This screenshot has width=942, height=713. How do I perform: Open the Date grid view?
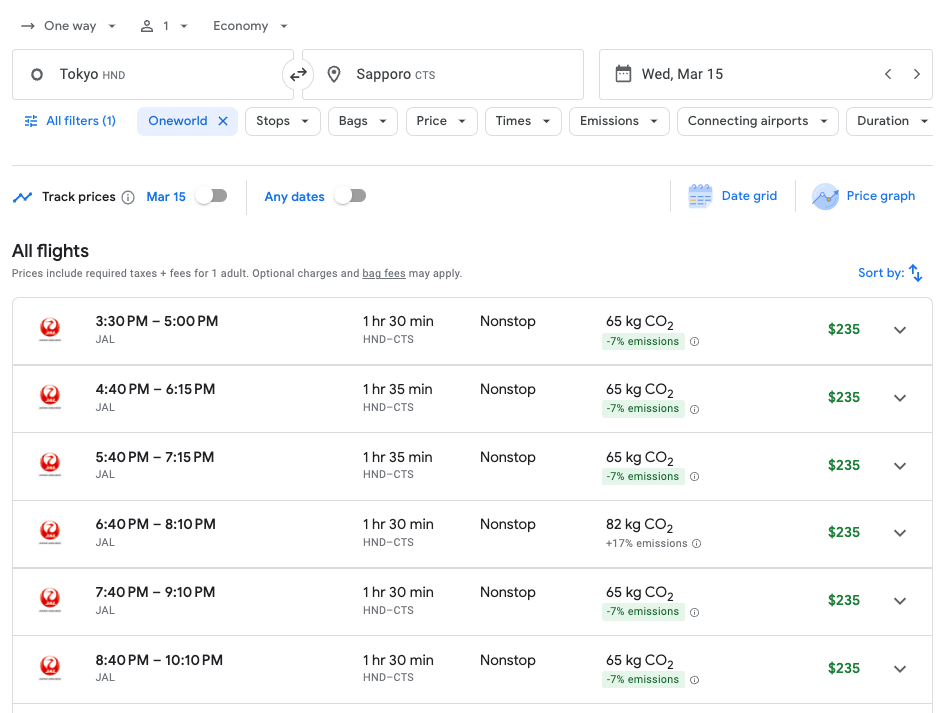[733, 195]
